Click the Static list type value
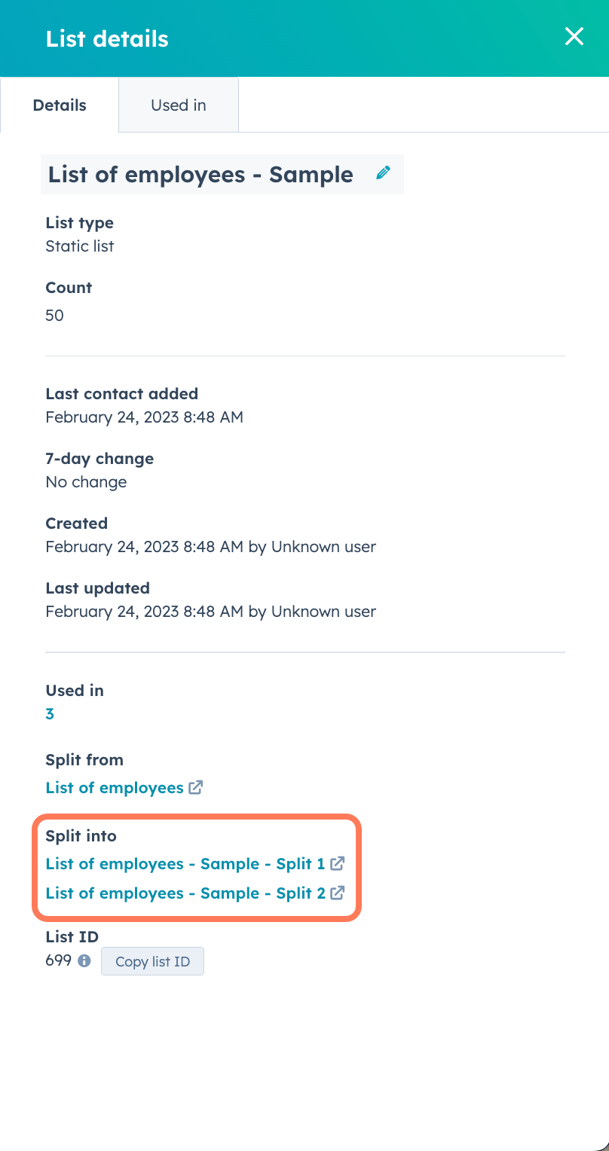609x1151 pixels. [x=80, y=246]
